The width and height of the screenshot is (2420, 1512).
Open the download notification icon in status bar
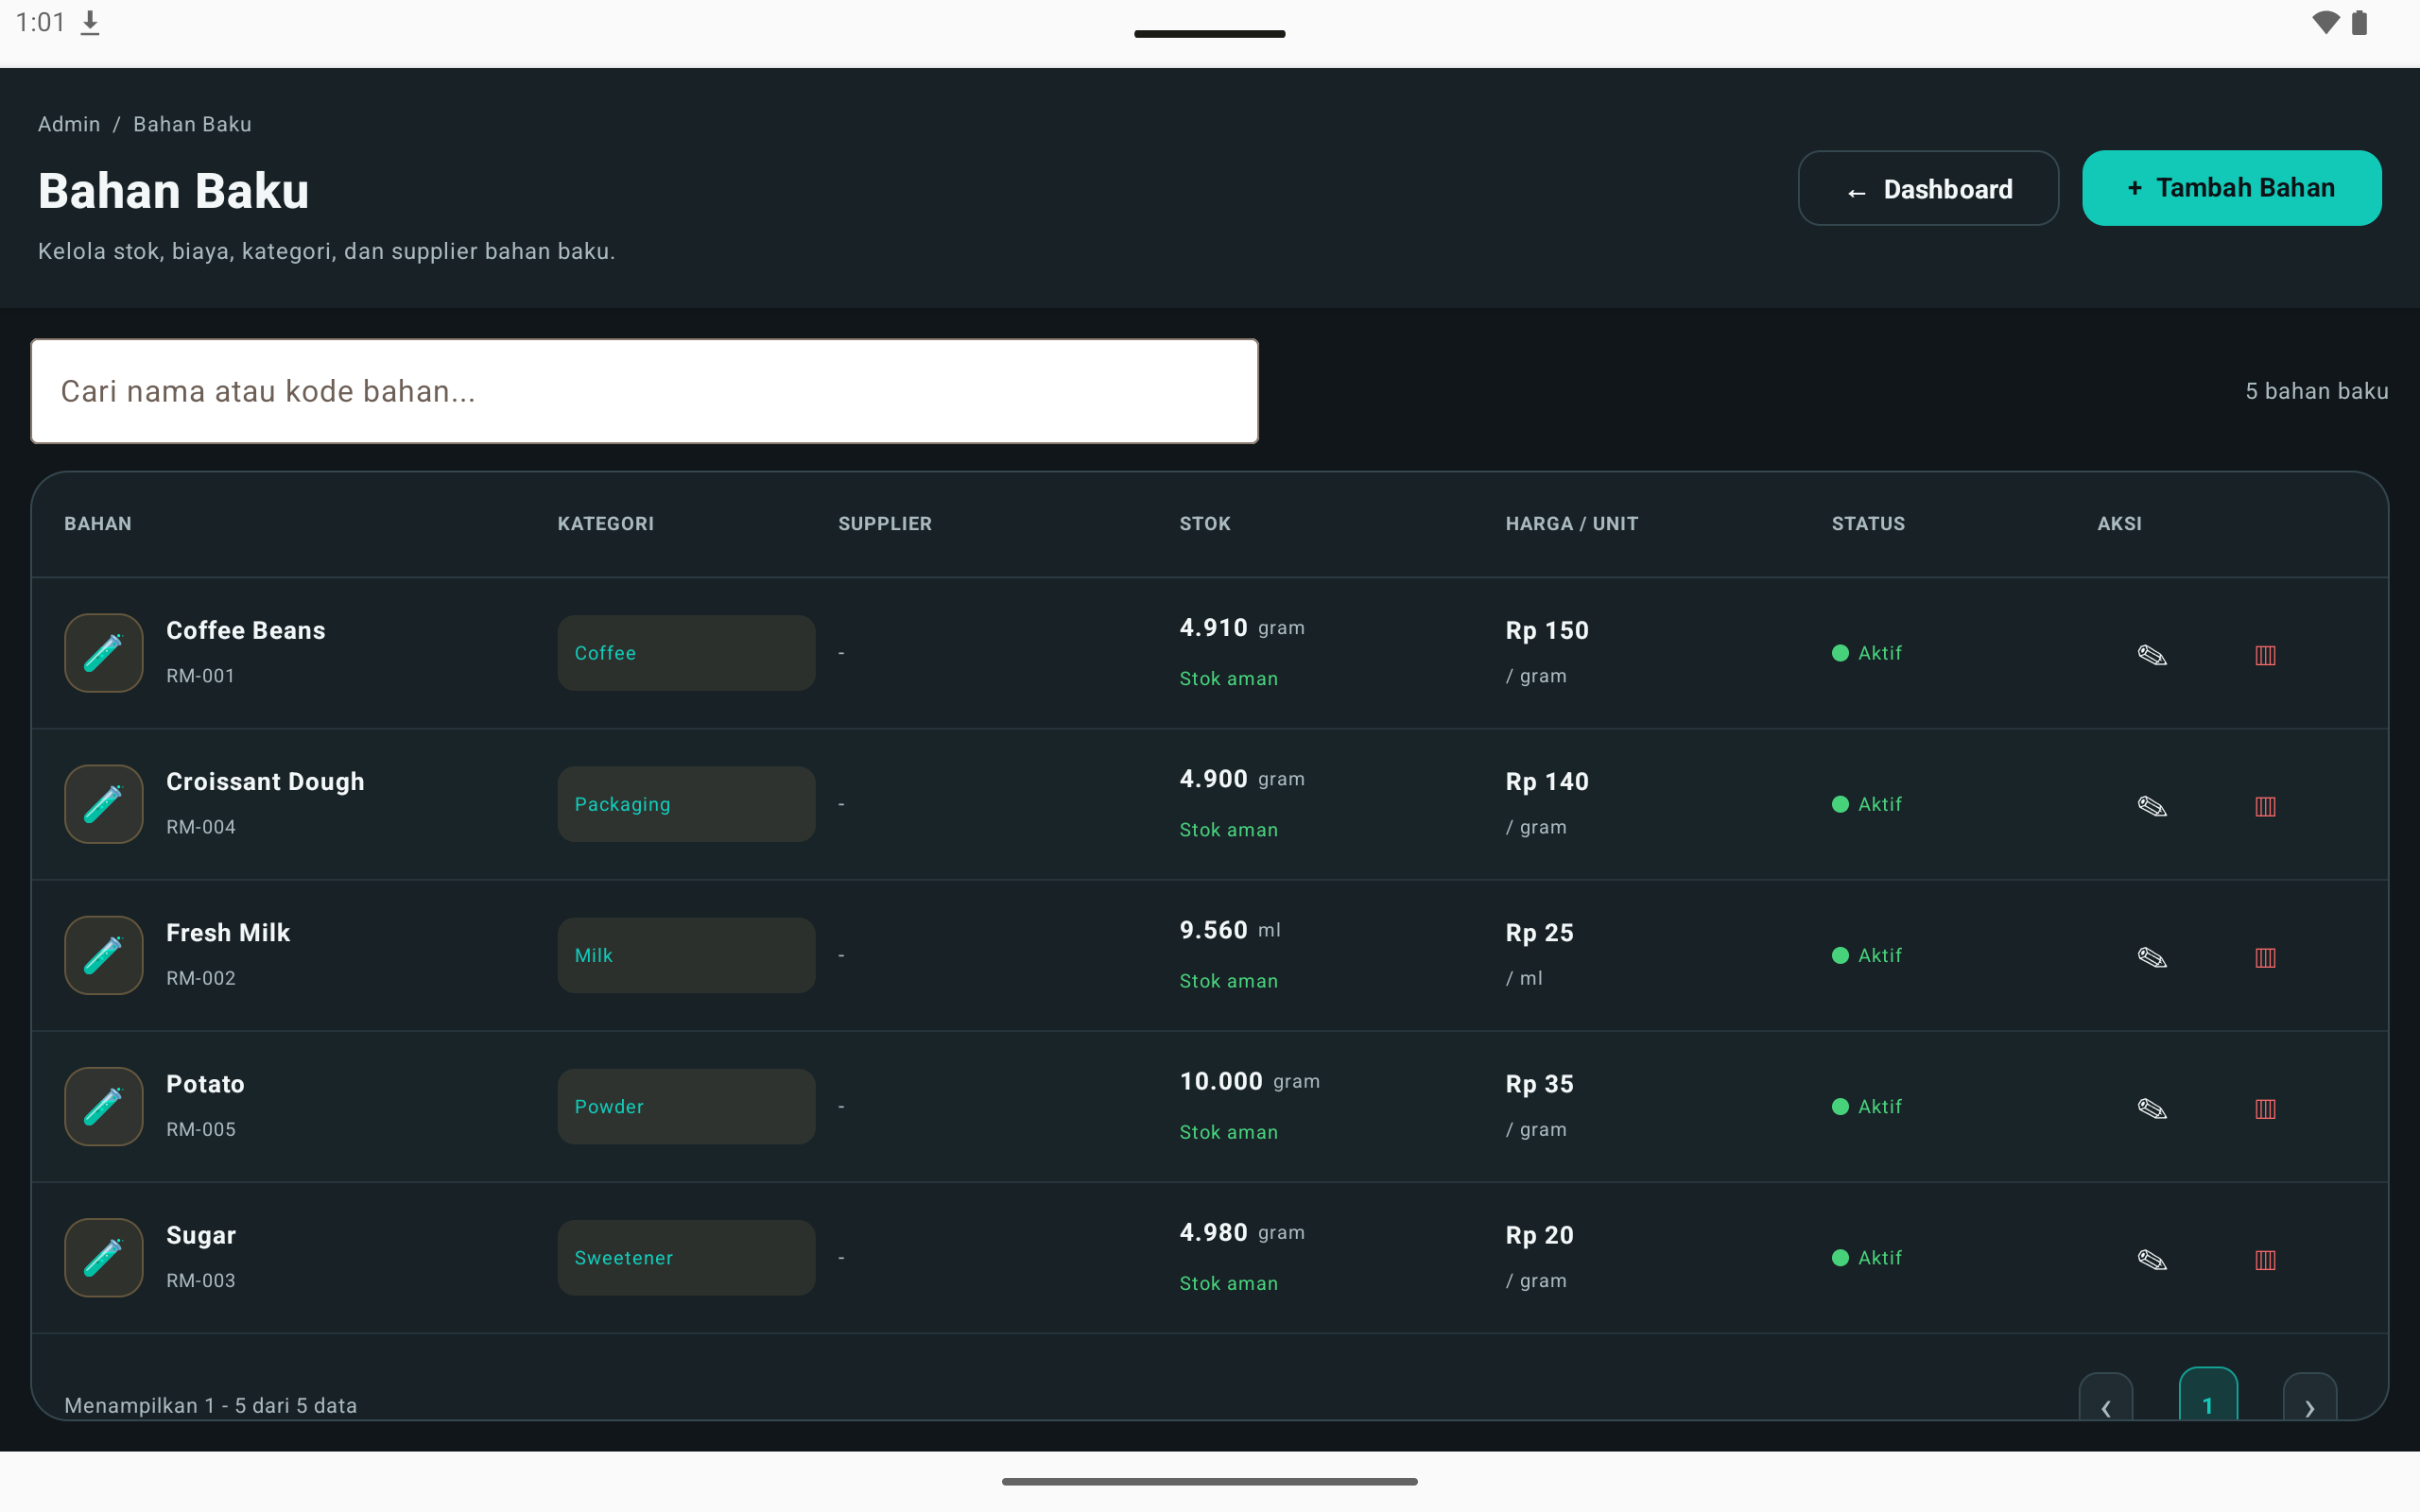pyautogui.click(x=90, y=23)
